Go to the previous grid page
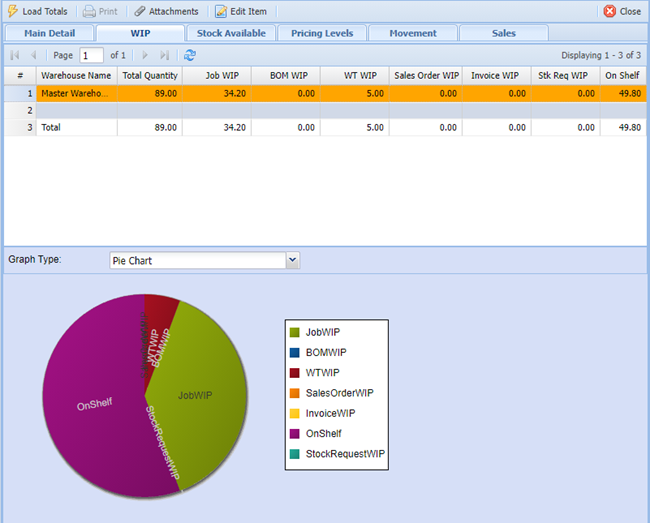This screenshot has height=523, width=650. coord(35,55)
